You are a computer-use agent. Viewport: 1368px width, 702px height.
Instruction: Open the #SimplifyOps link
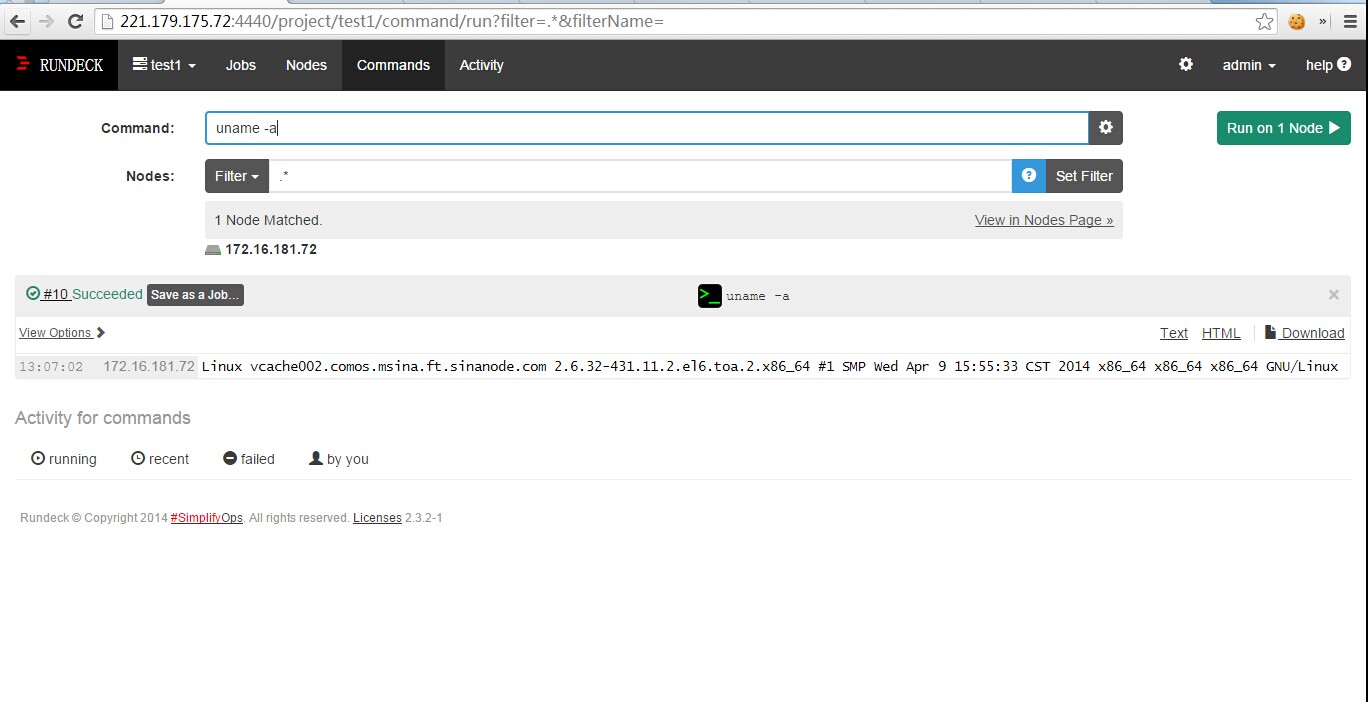click(x=206, y=518)
